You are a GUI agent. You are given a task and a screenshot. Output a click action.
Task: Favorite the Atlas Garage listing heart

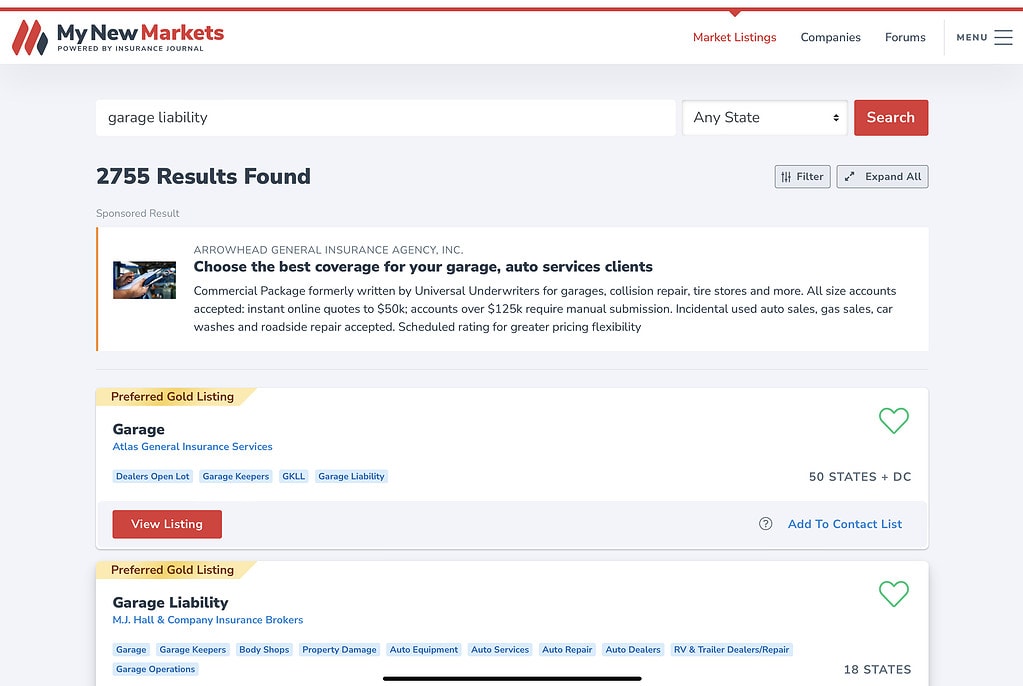click(893, 420)
